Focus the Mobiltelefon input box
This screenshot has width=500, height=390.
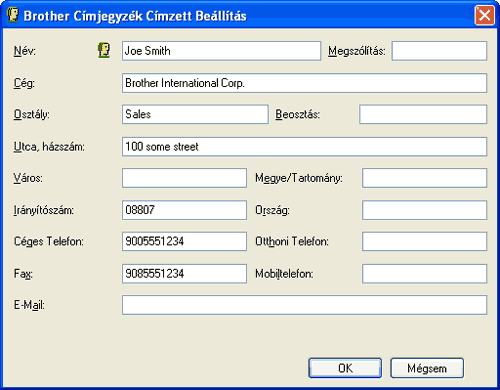click(425, 274)
